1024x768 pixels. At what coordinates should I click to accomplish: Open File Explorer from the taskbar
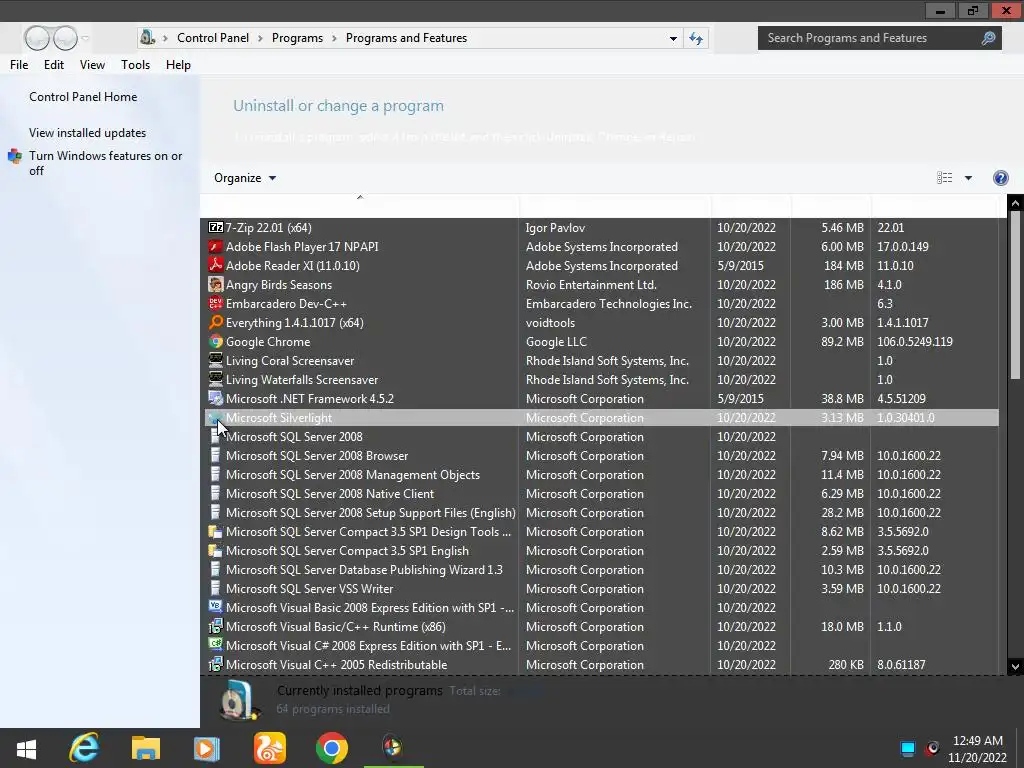click(x=146, y=748)
